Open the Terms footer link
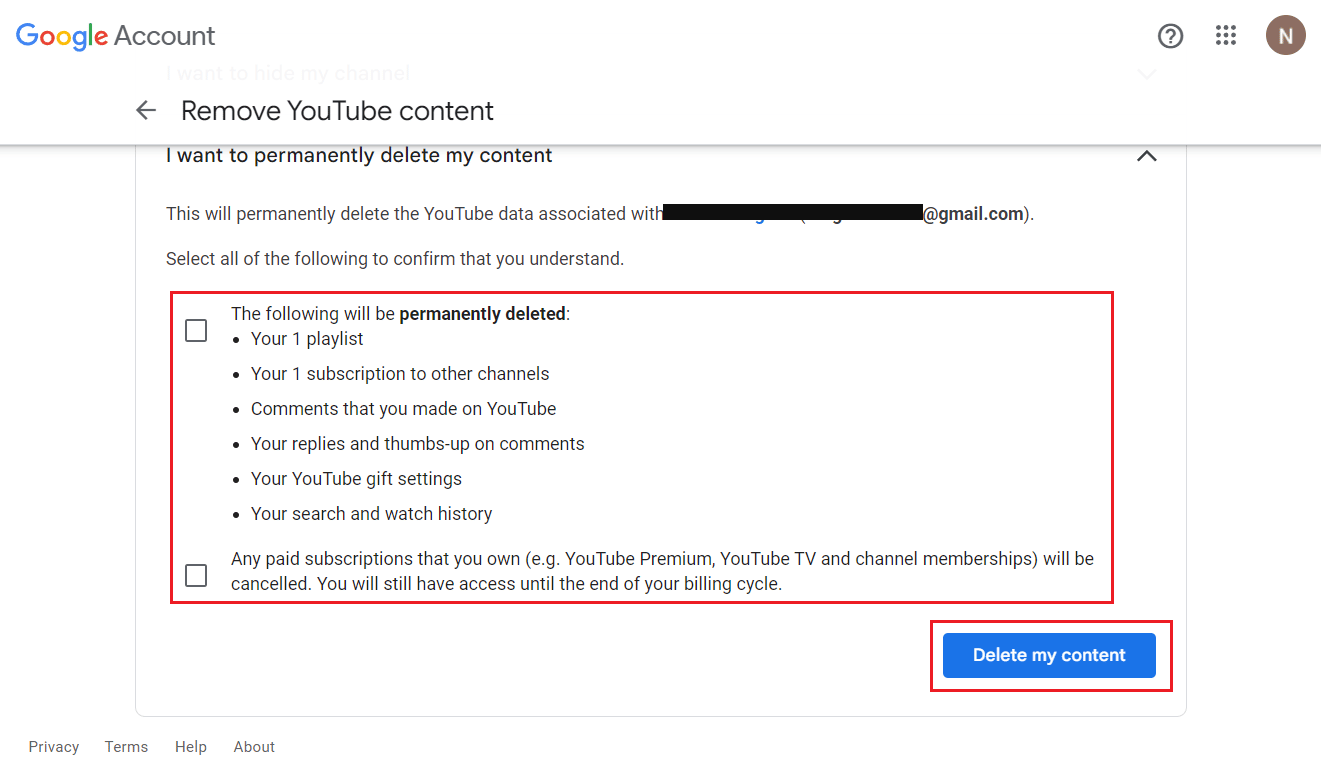 pyautogui.click(x=126, y=747)
